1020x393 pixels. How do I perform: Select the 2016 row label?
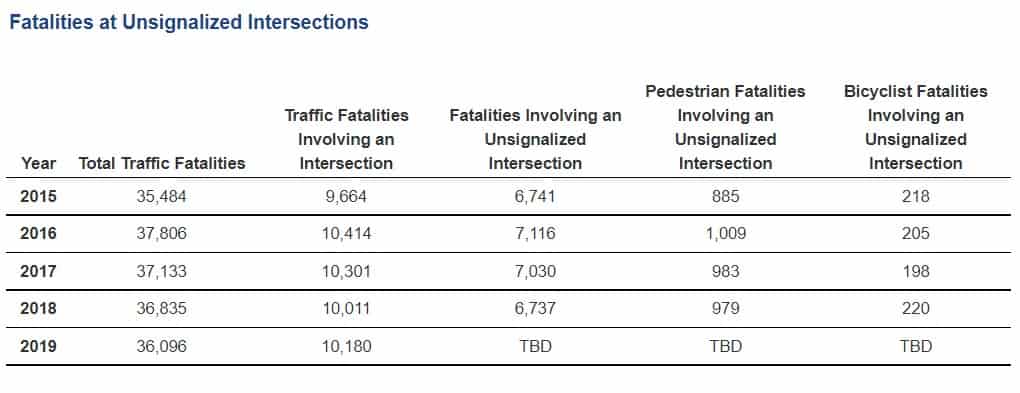click(x=38, y=234)
